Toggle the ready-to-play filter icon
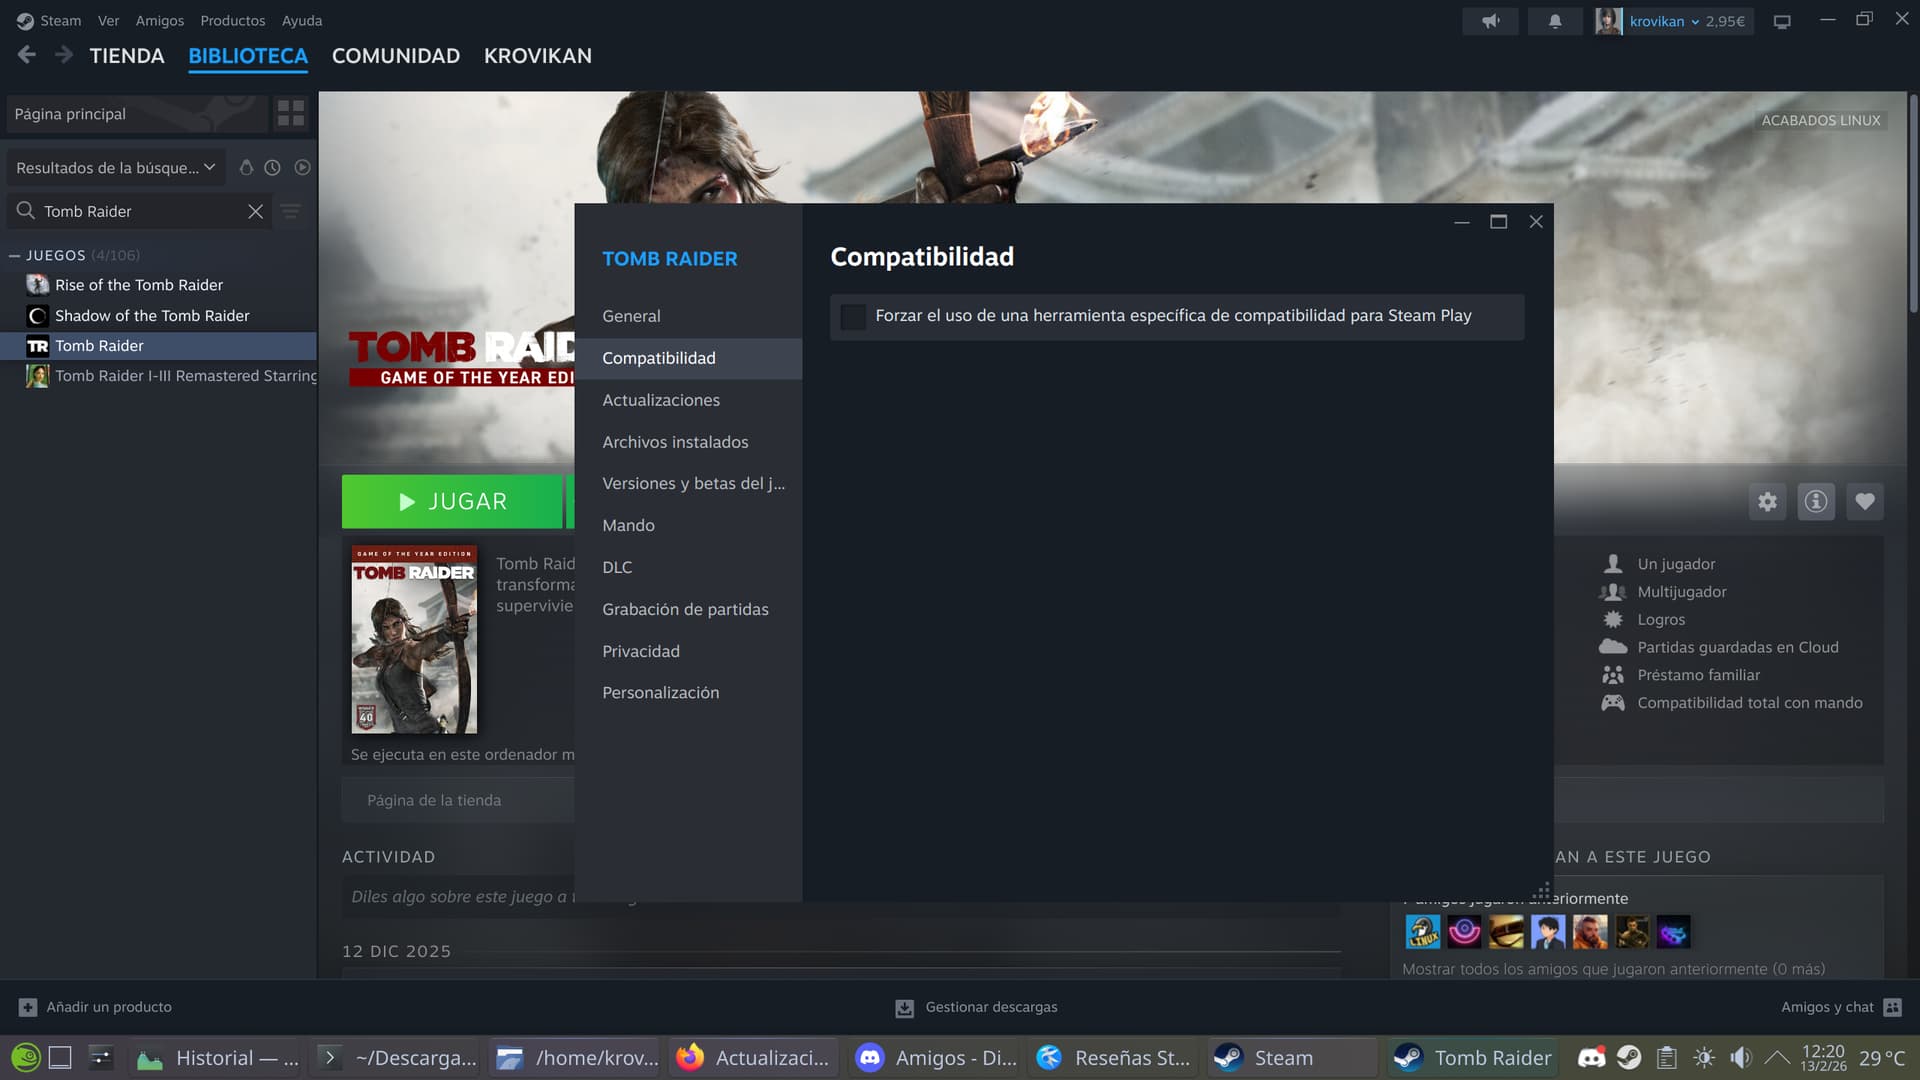 click(302, 168)
